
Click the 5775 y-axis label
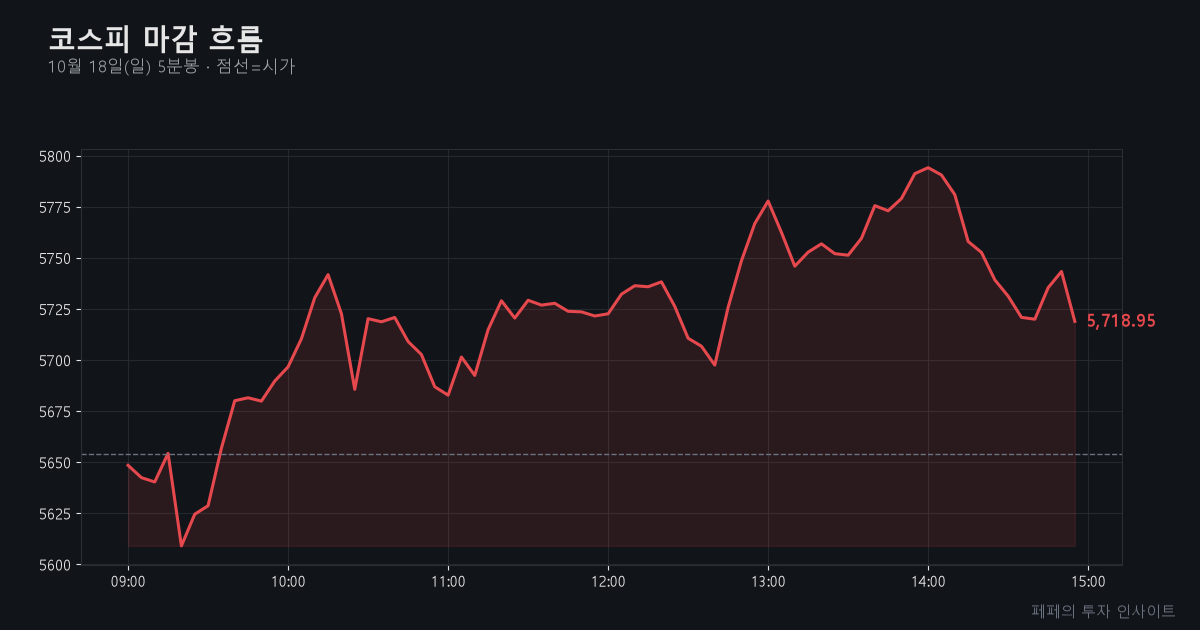pyautogui.click(x=55, y=208)
